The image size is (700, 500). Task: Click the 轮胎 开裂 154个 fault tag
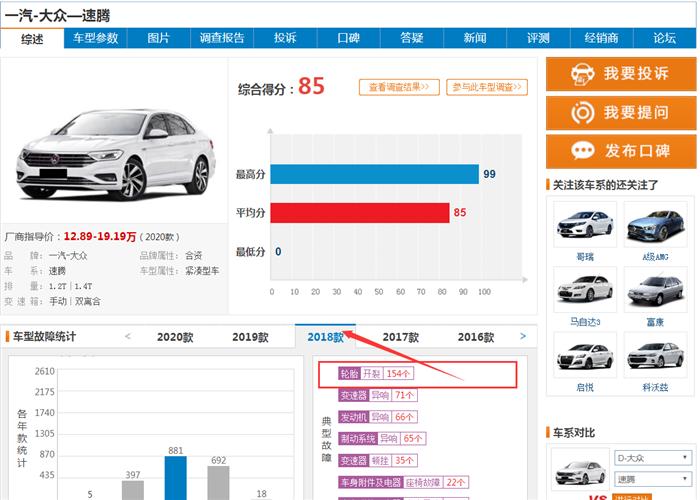coord(376,374)
